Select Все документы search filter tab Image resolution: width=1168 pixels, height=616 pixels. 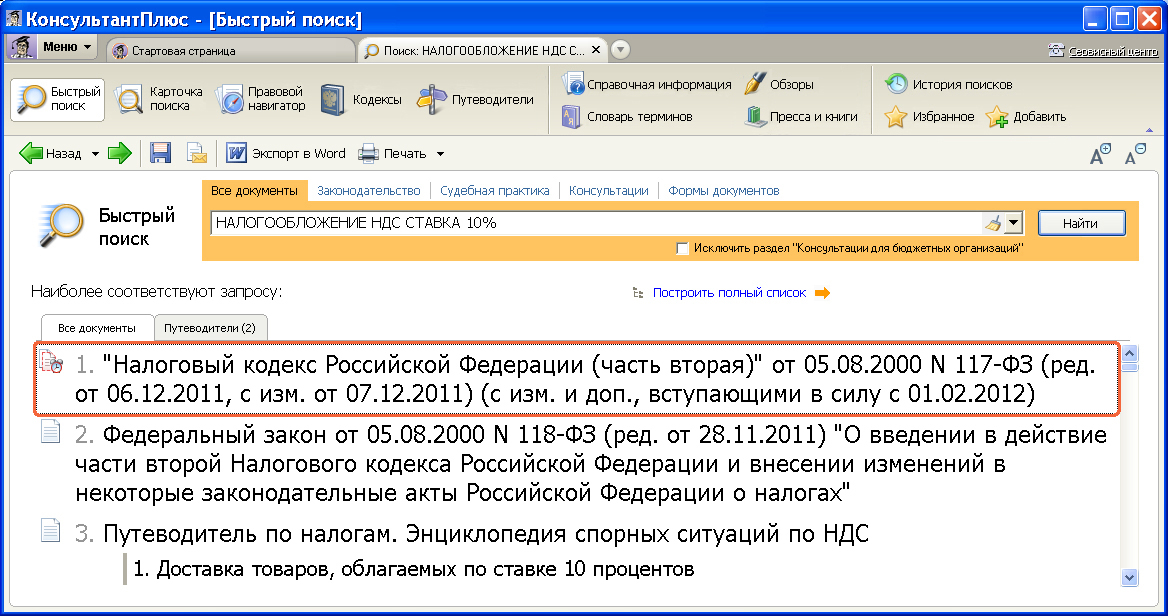[x=254, y=191]
